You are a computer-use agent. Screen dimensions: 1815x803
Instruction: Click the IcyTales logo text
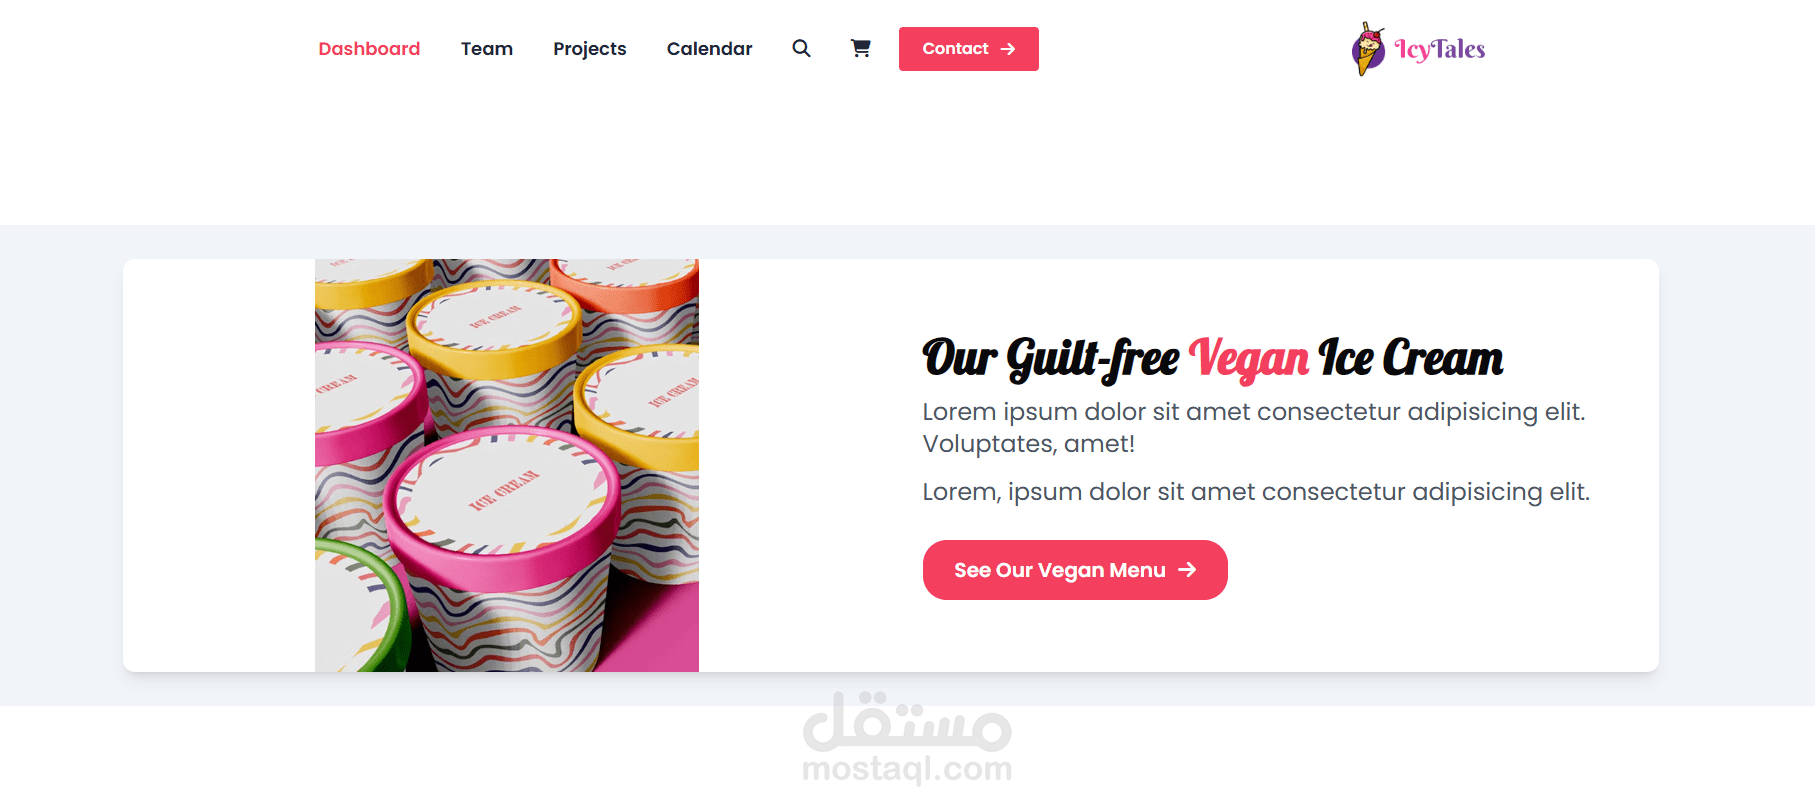(1439, 49)
